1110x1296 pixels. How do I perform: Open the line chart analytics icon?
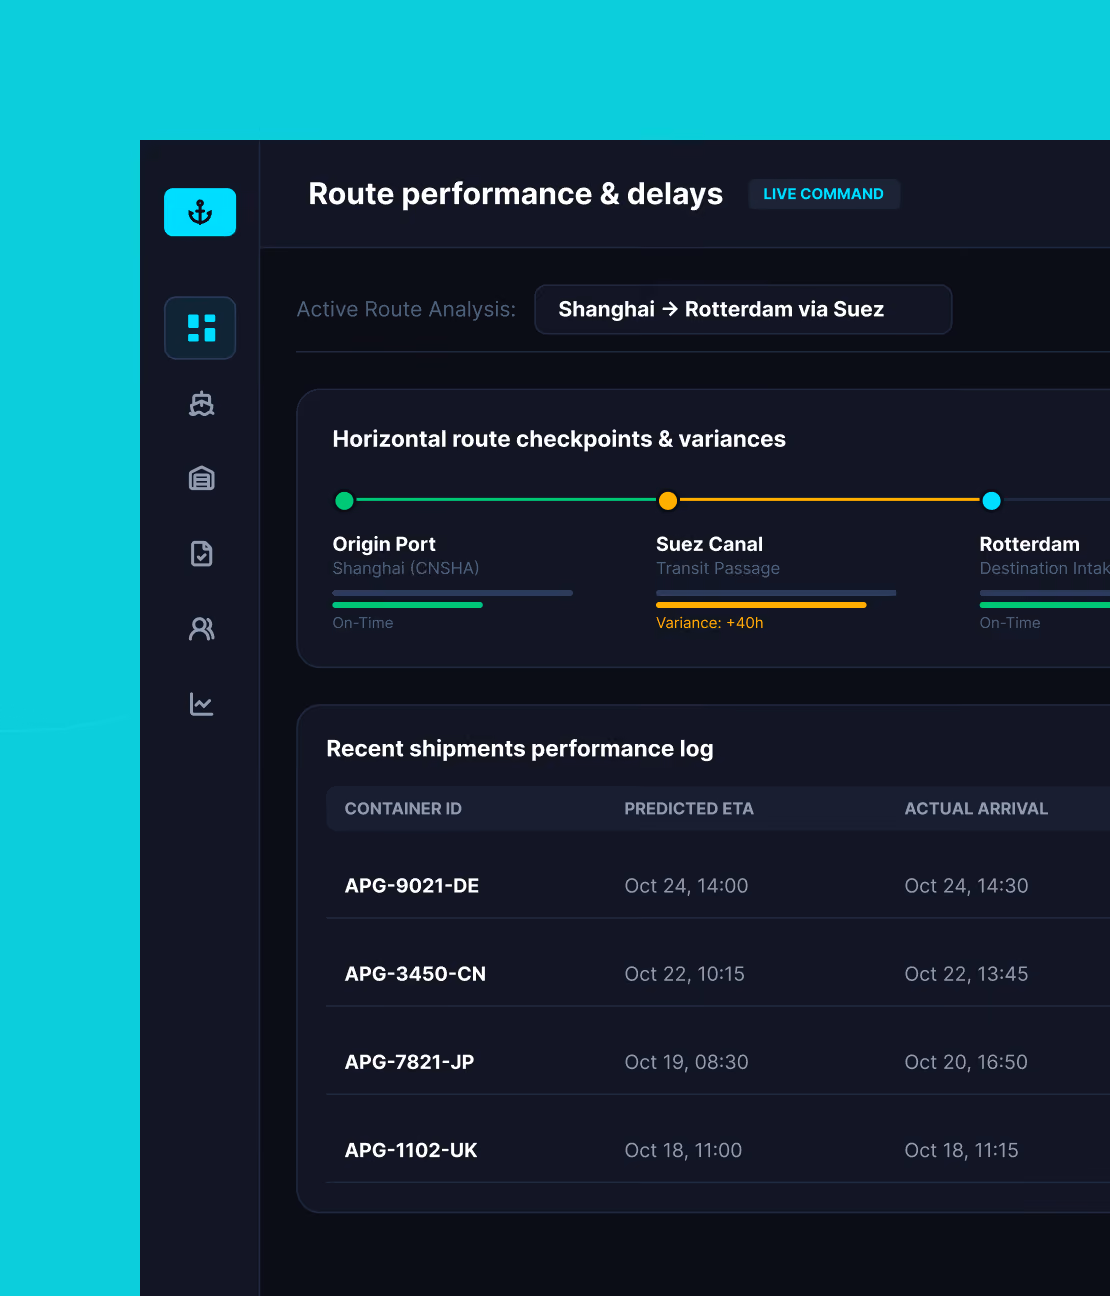(201, 704)
